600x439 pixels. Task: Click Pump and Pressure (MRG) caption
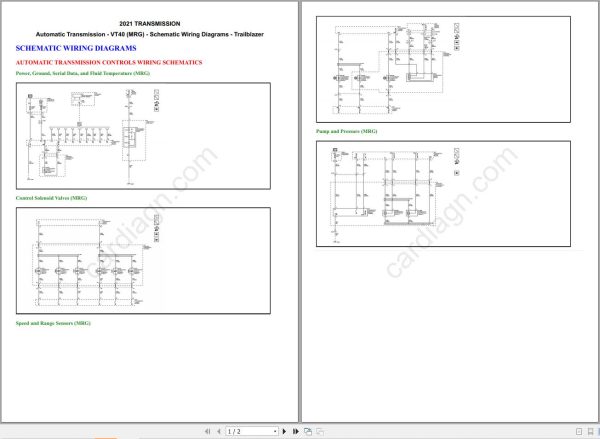(346, 131)
